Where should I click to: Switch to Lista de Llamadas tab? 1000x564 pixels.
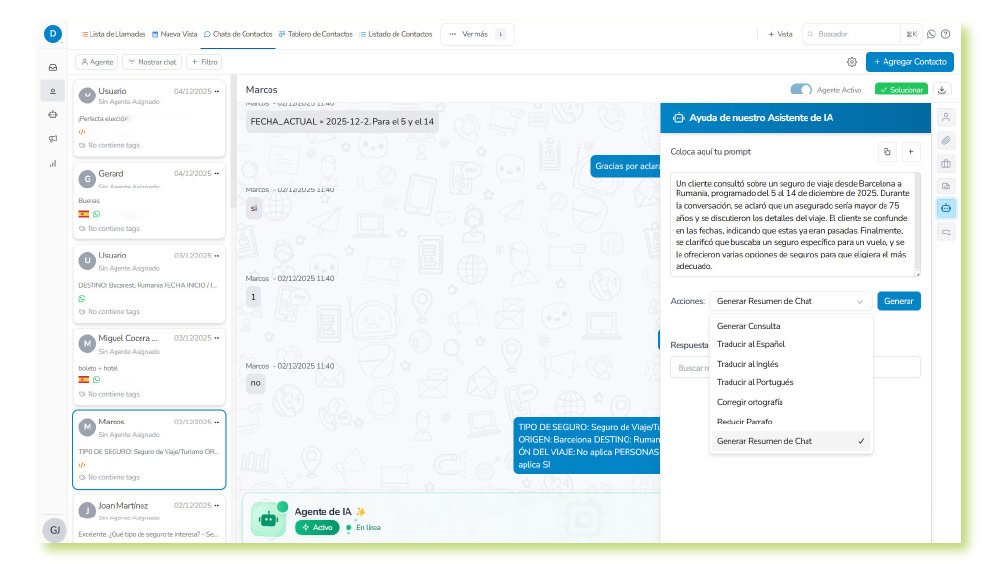[113, 34]
